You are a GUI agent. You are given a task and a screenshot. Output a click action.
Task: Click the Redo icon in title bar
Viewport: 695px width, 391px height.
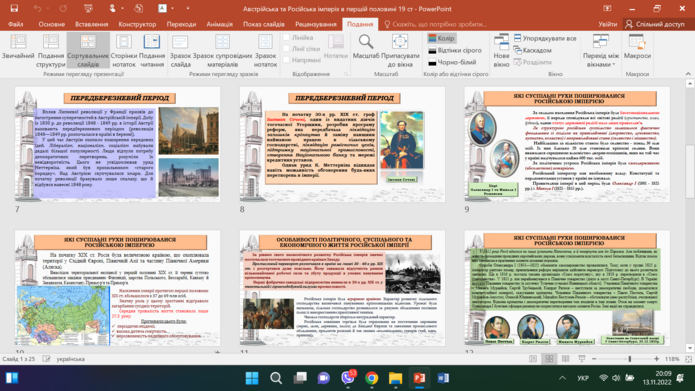pos(63,8)
